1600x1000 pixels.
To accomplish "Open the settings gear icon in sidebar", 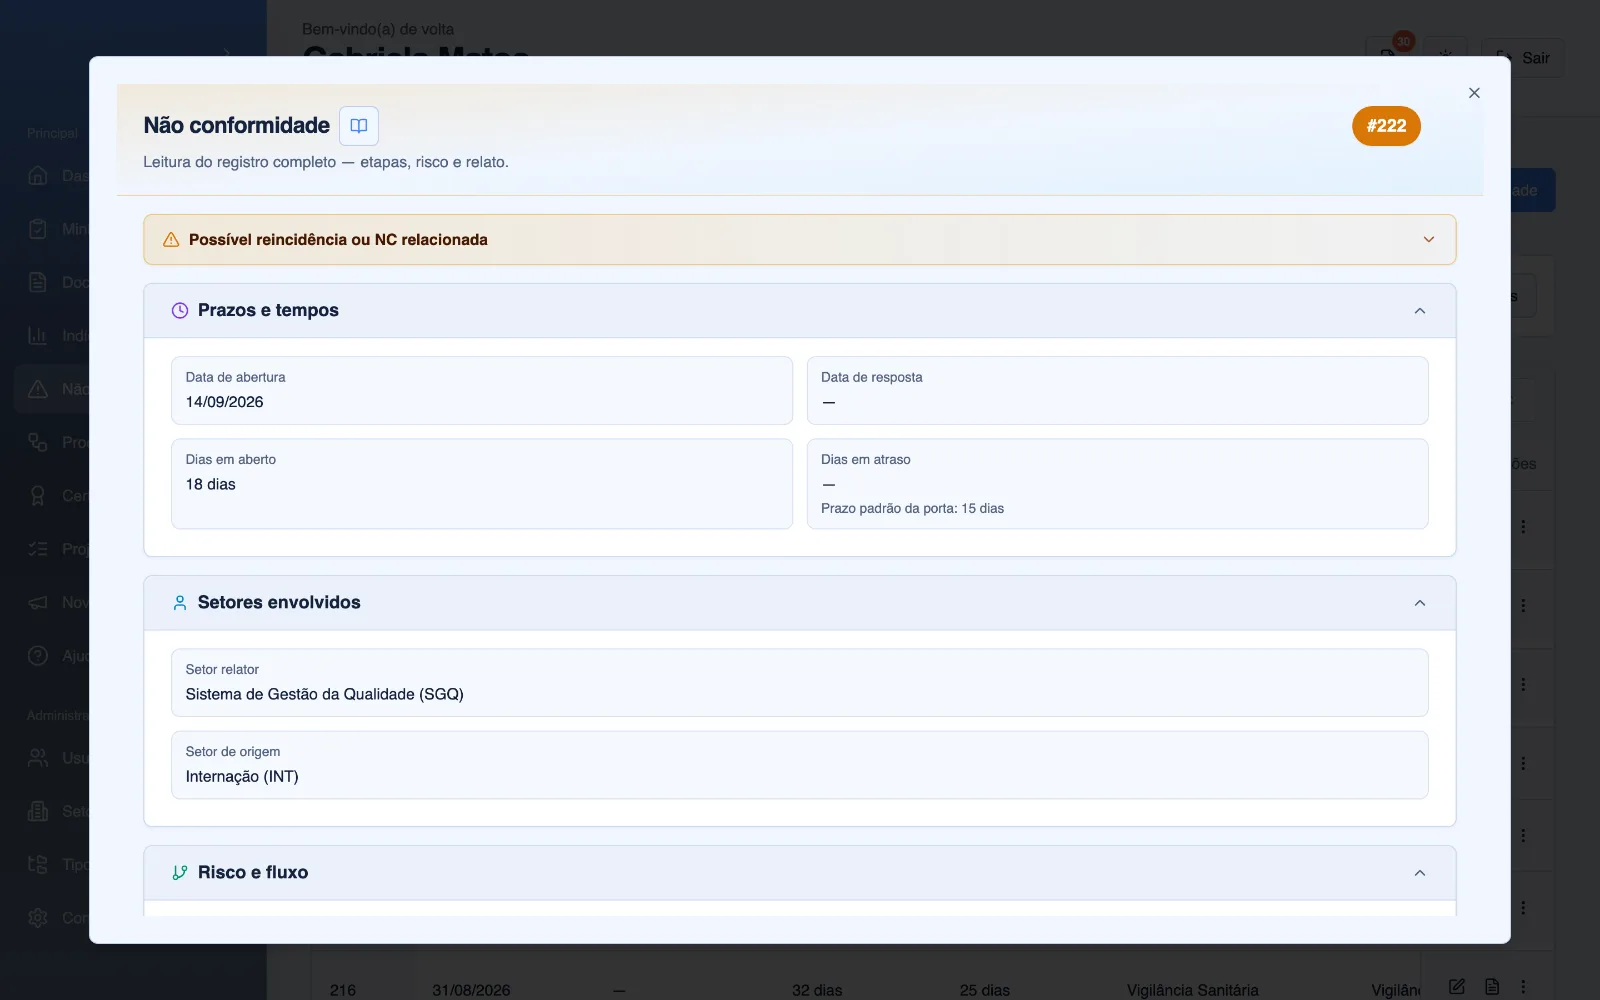I will [38, 917].
